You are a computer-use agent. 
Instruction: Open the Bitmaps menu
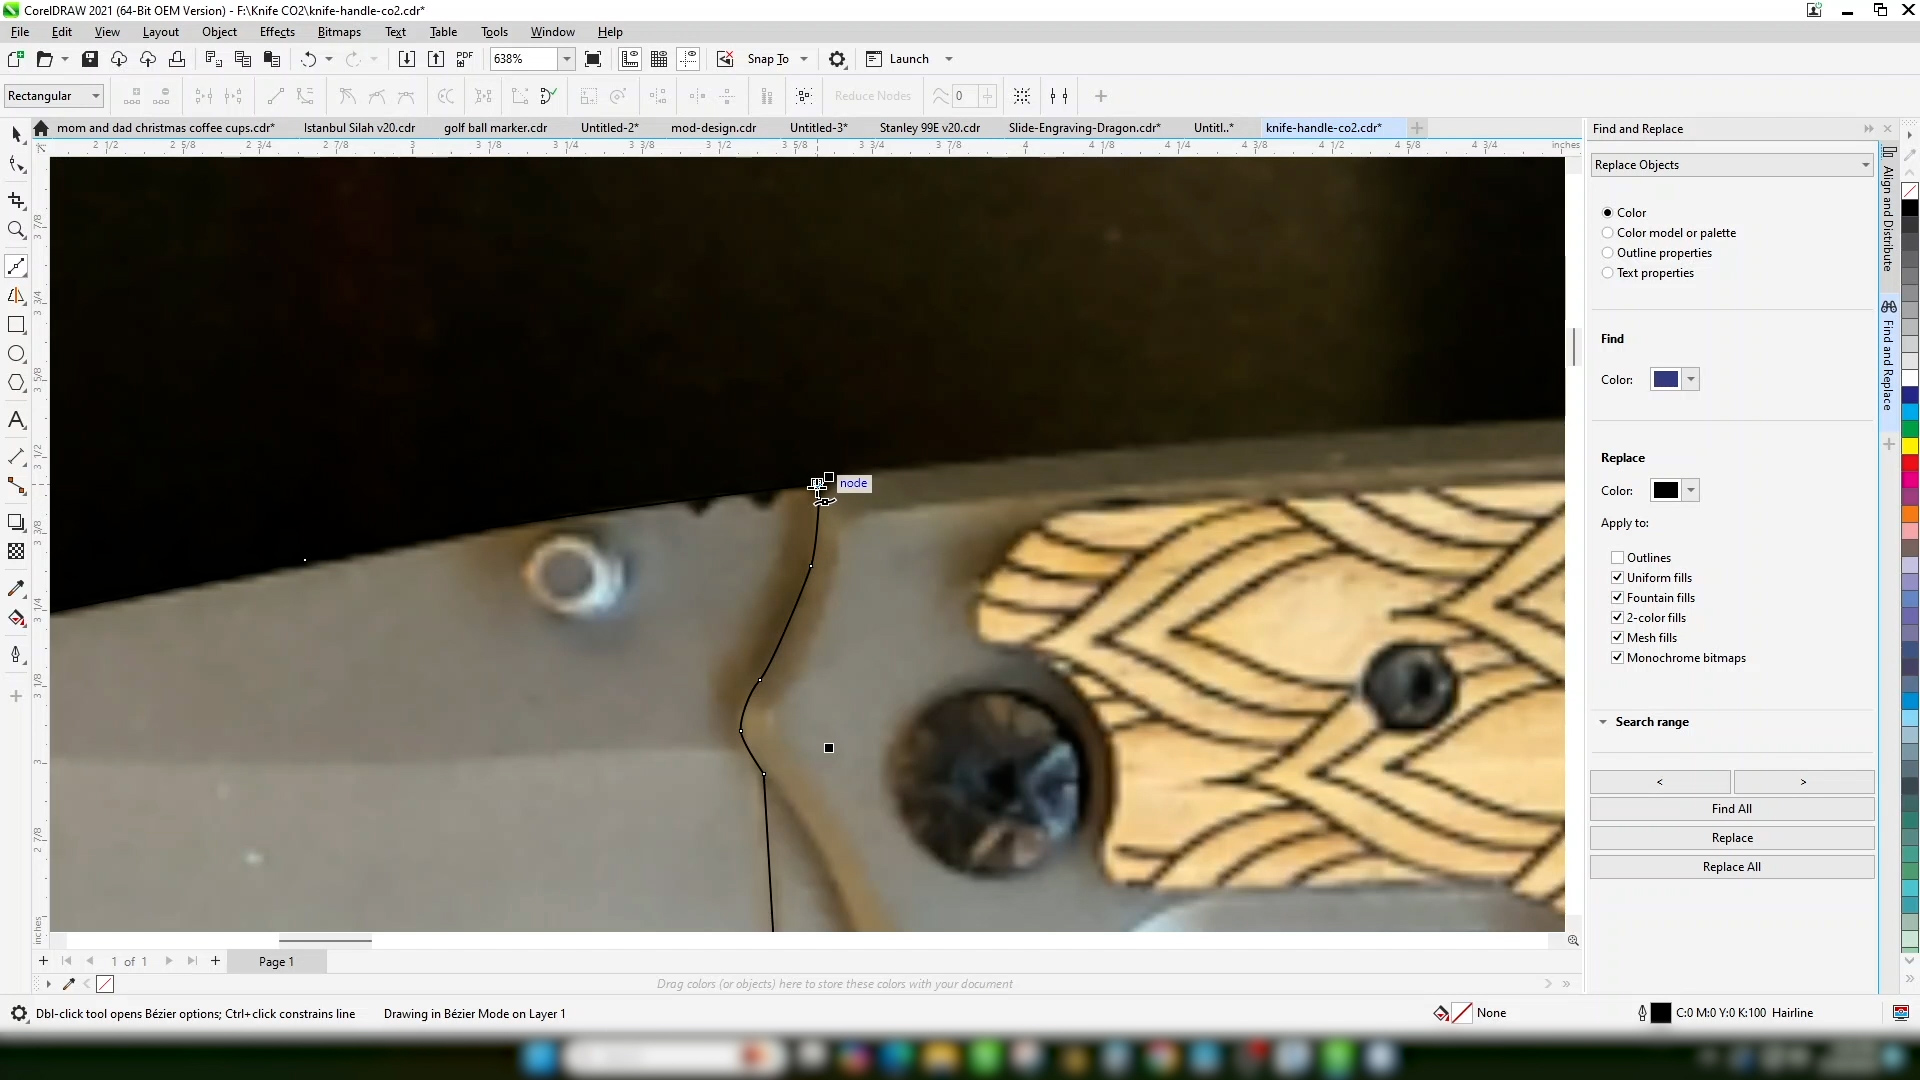[339, 32]
